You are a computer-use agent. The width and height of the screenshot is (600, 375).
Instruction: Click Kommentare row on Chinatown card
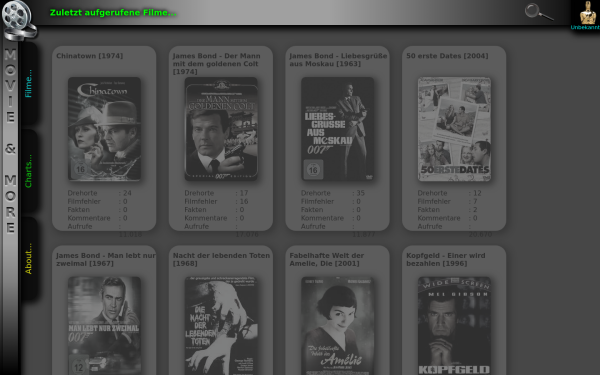(x=98, y=218)
